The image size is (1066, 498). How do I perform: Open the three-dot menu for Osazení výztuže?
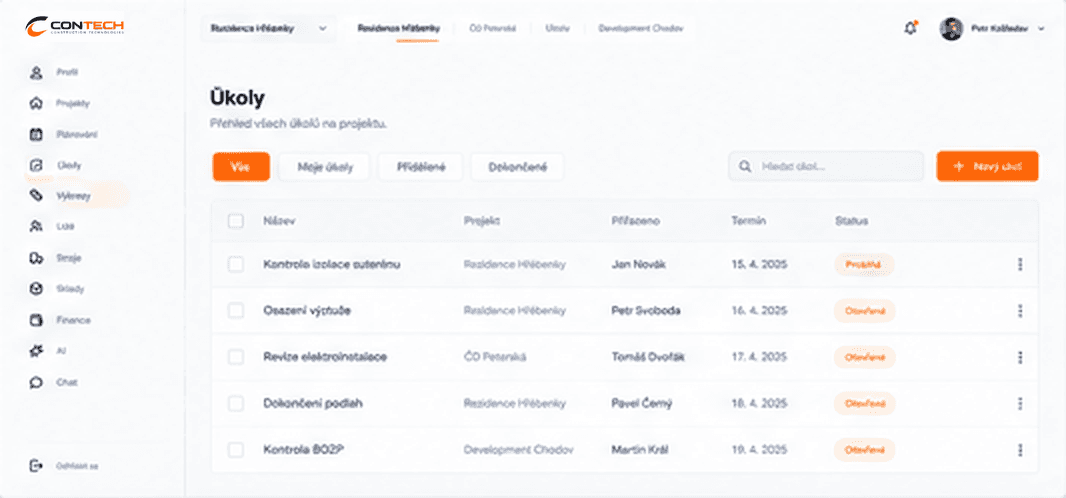click(x=1020, y=310)
